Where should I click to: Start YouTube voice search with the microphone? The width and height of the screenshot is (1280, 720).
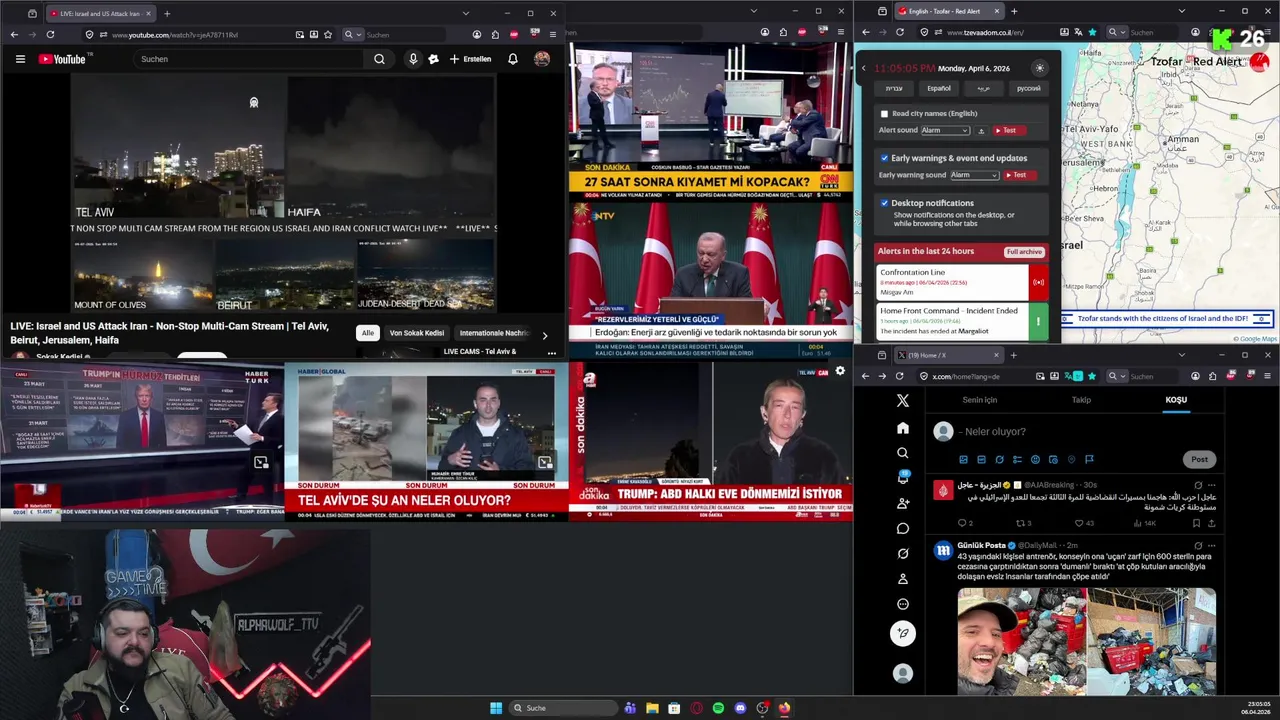413,59
